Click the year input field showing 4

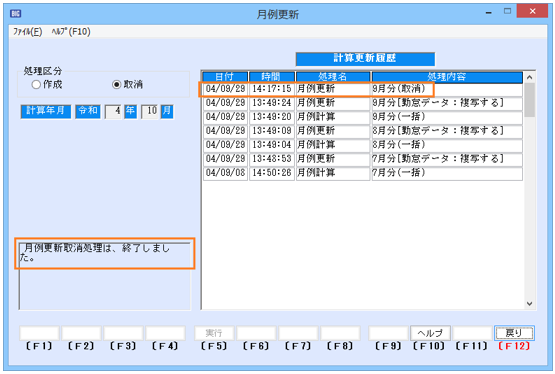coord(113,111)
